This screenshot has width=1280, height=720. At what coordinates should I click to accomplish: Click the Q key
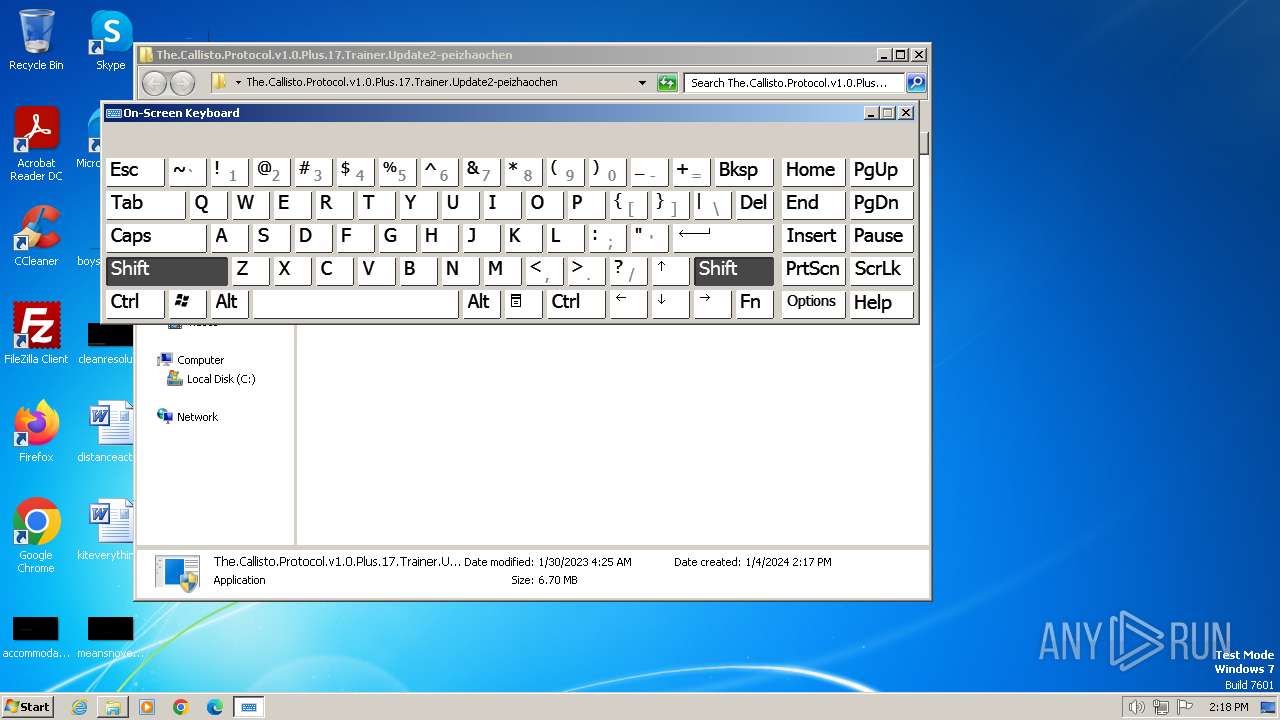(208, 203)
